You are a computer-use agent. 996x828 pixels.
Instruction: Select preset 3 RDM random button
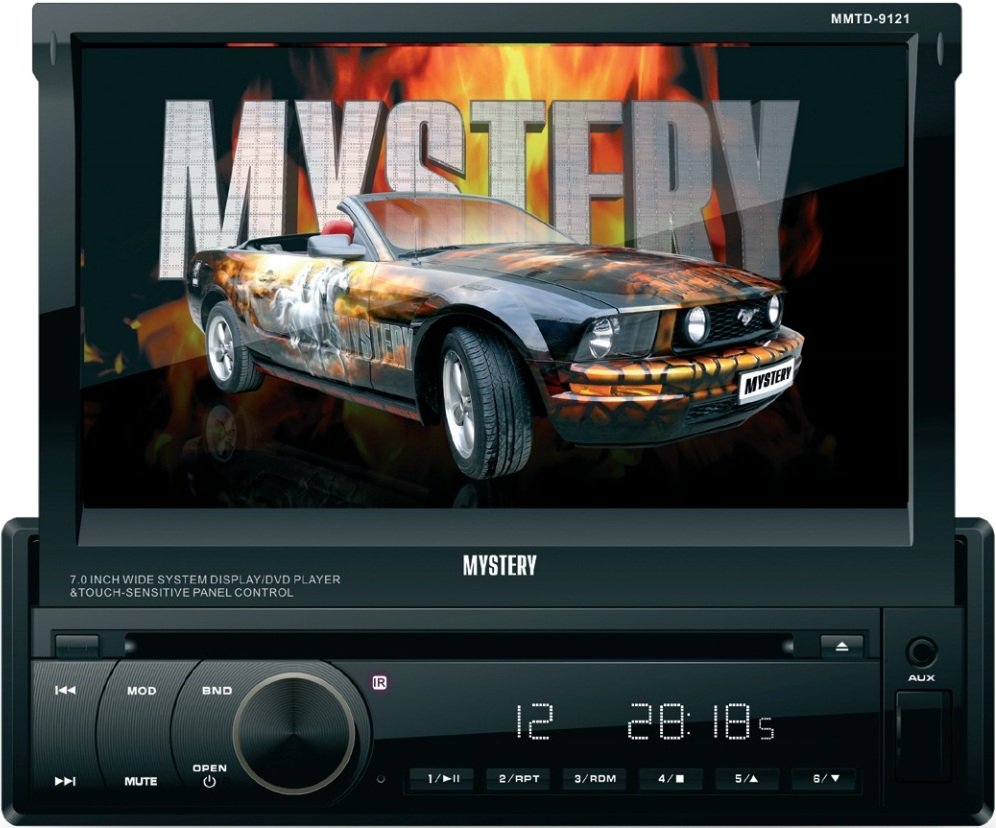click(595, 779)
